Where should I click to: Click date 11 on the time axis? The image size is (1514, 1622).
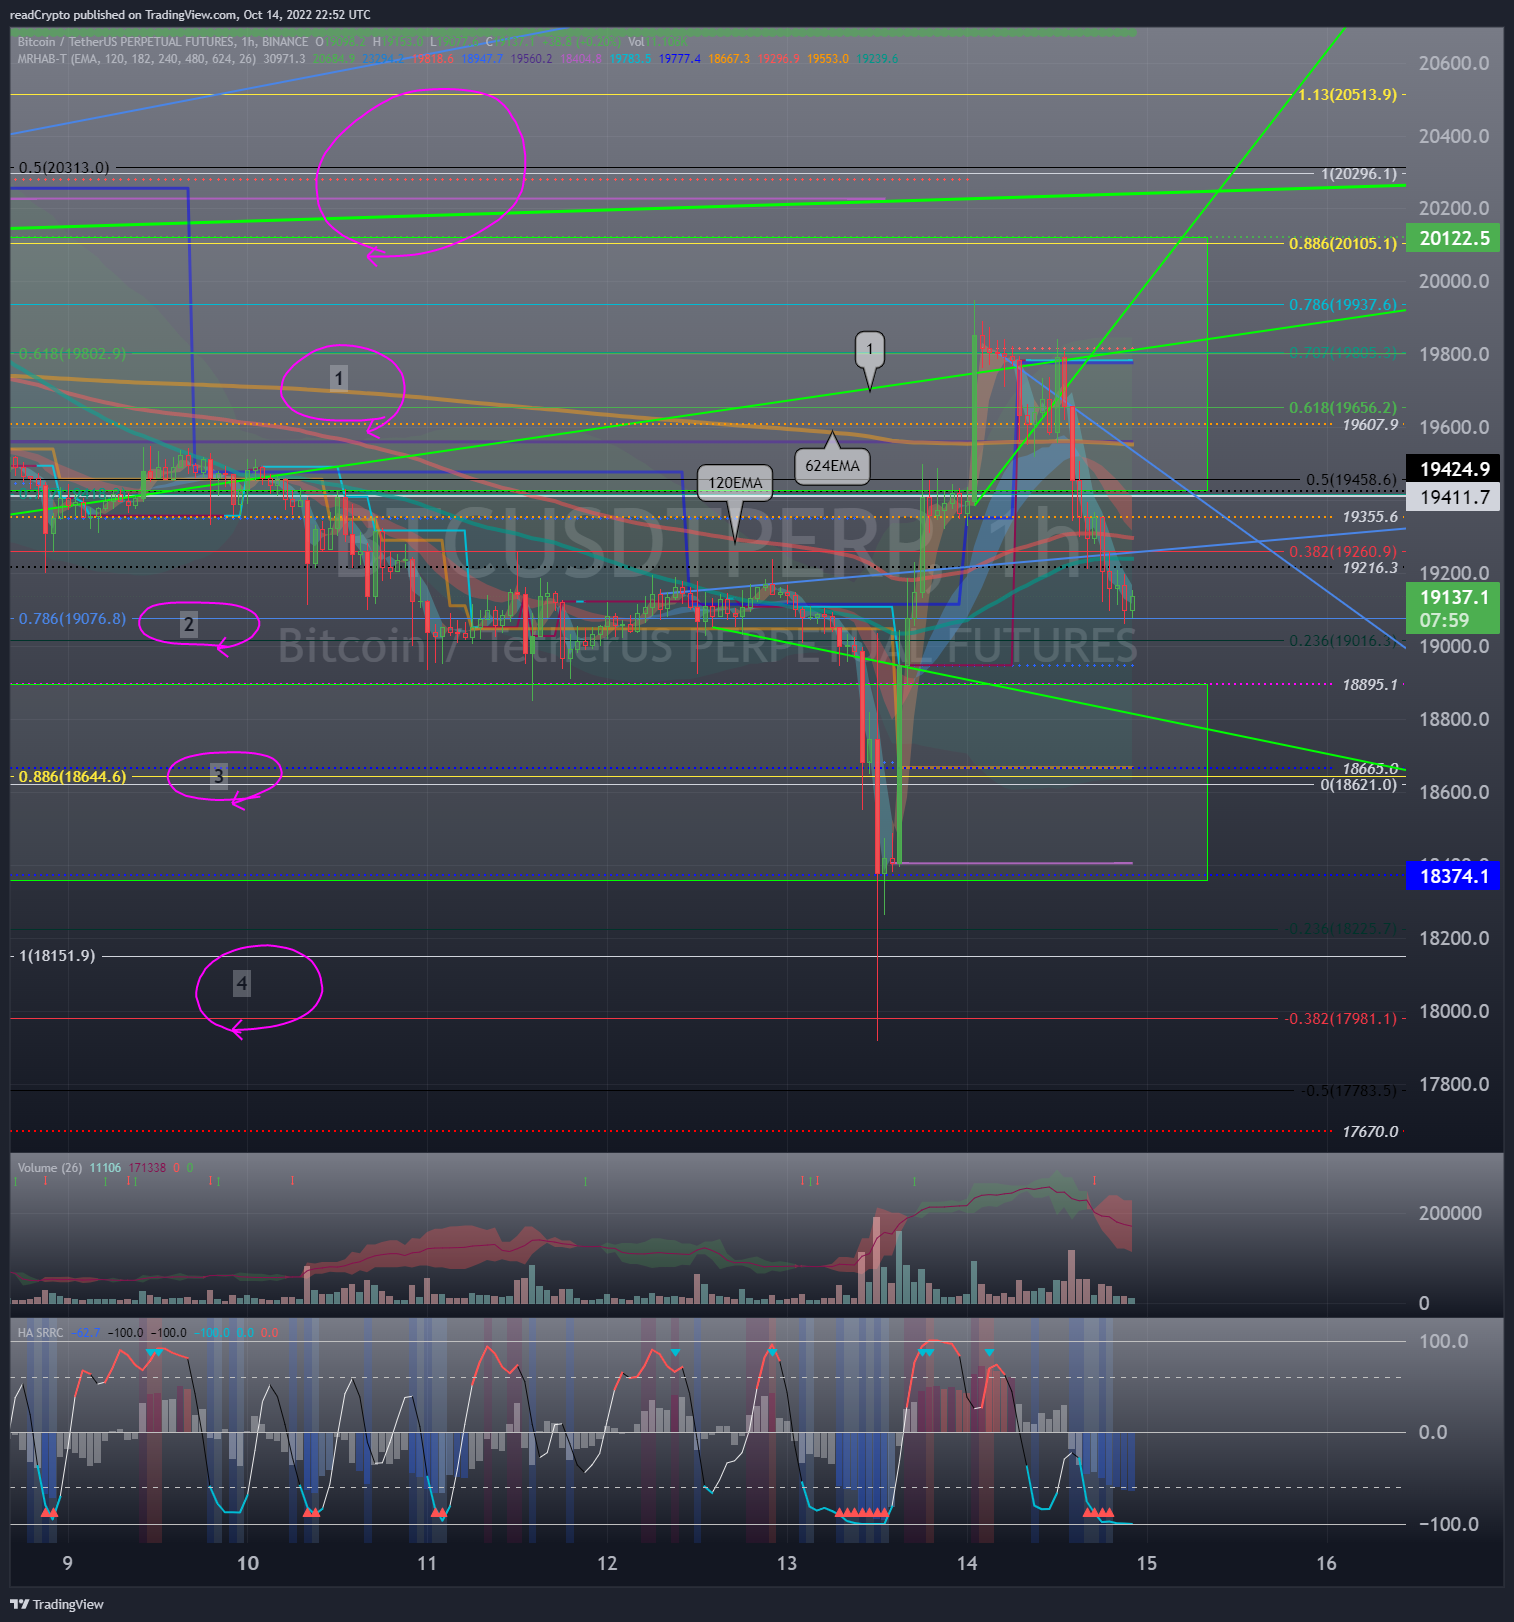coord(427,1563)
